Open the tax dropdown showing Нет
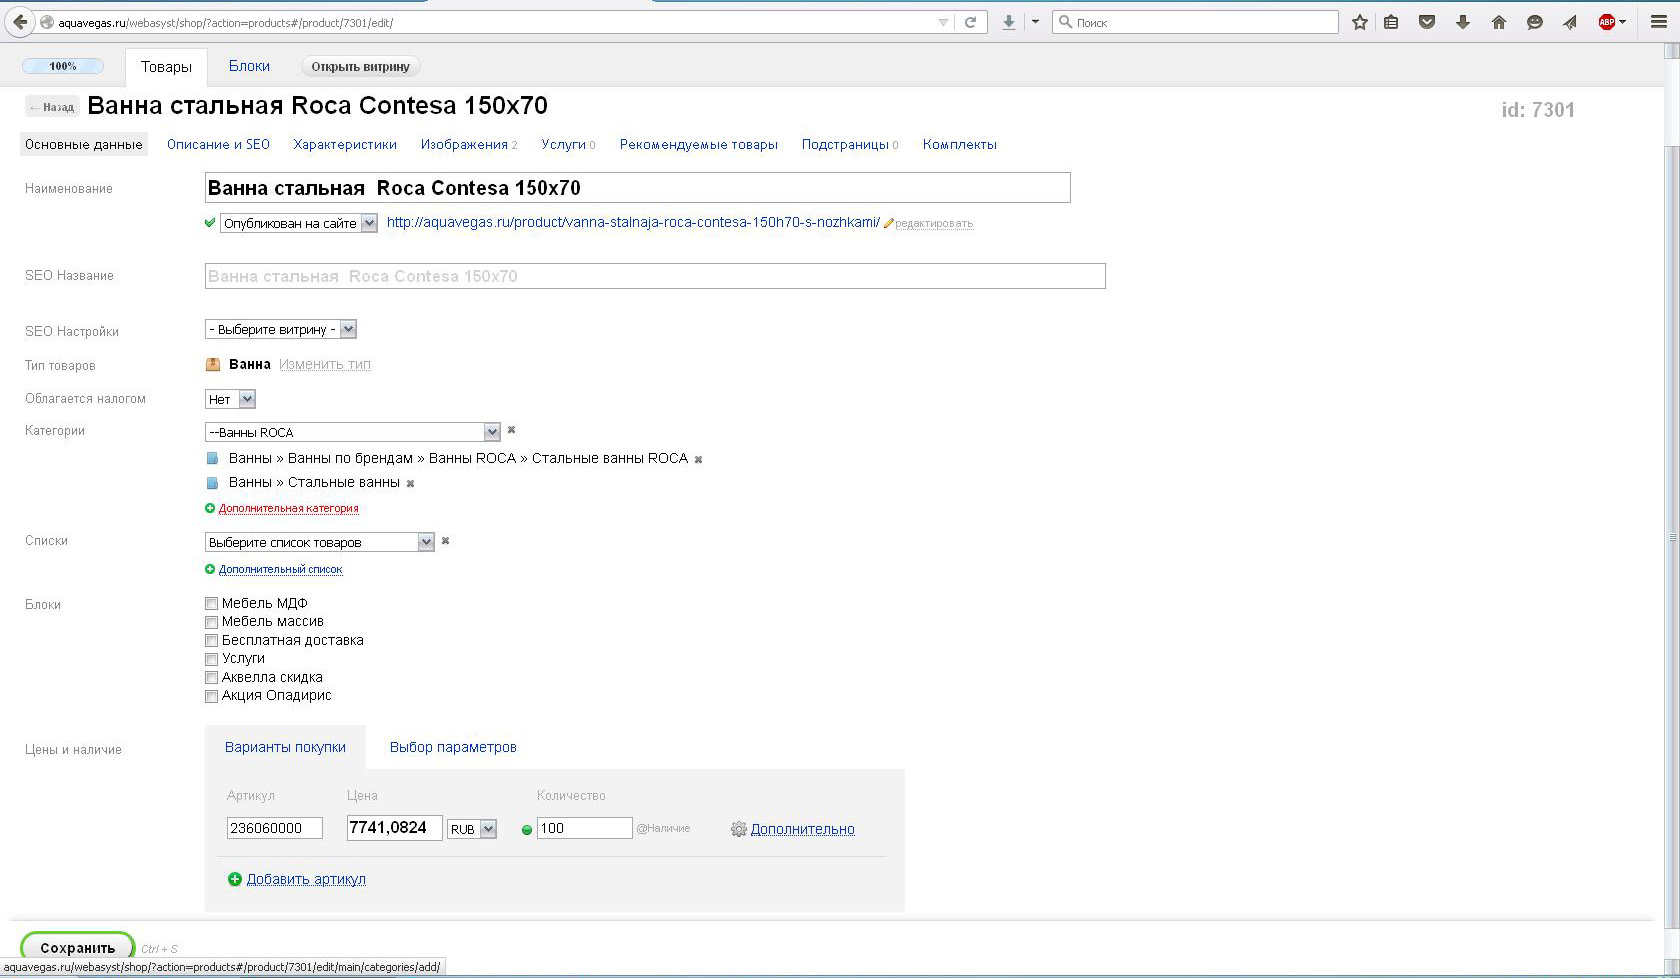This screenshot has height=978, width=1680. pos(231,399)
